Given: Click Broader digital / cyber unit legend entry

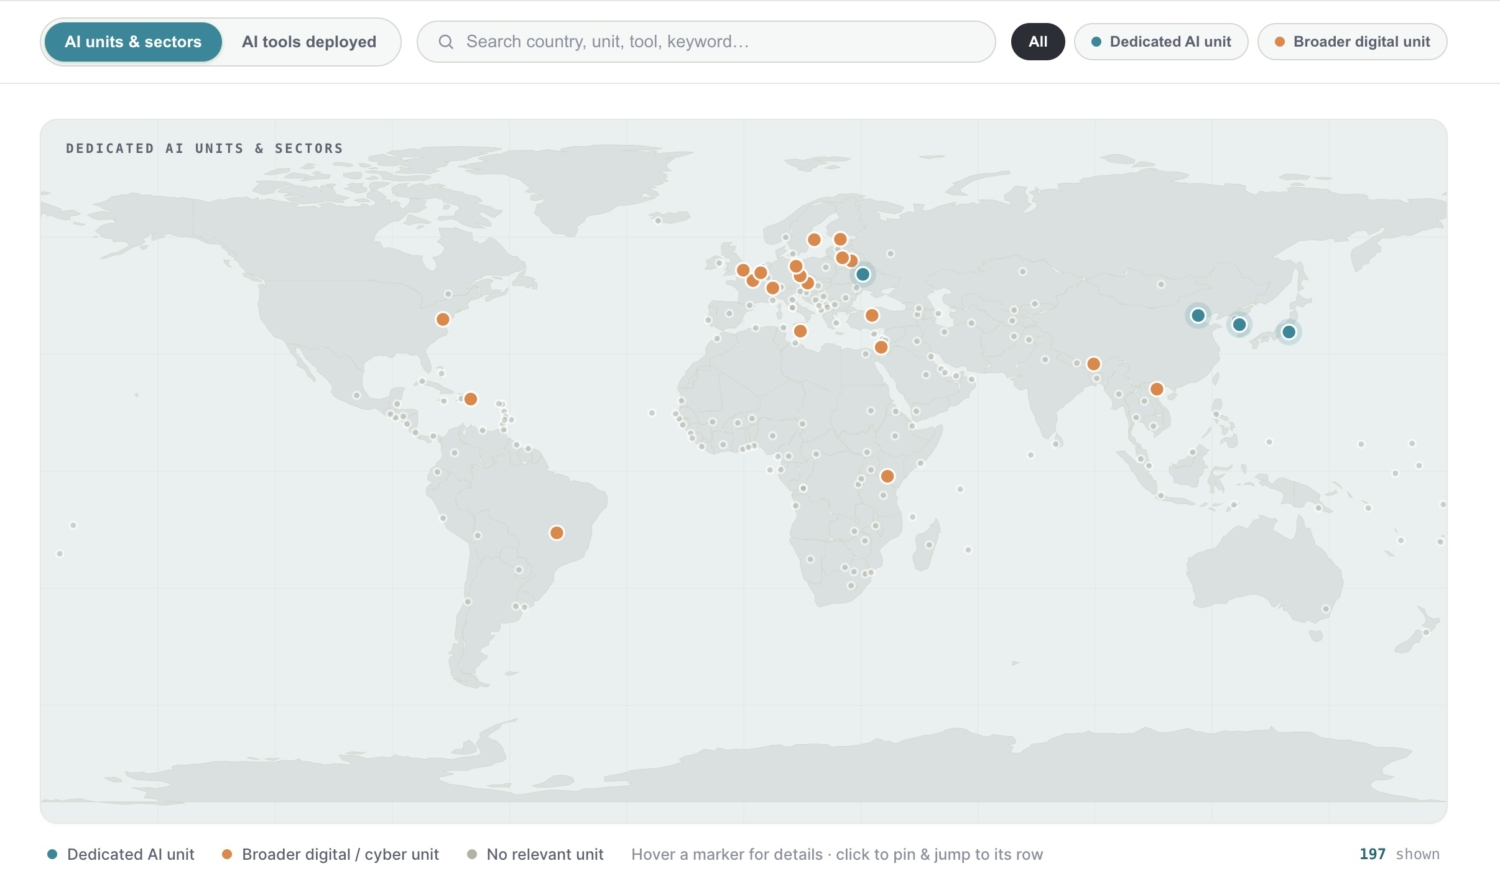Looking at the screenshot, I should pos(330,854).
